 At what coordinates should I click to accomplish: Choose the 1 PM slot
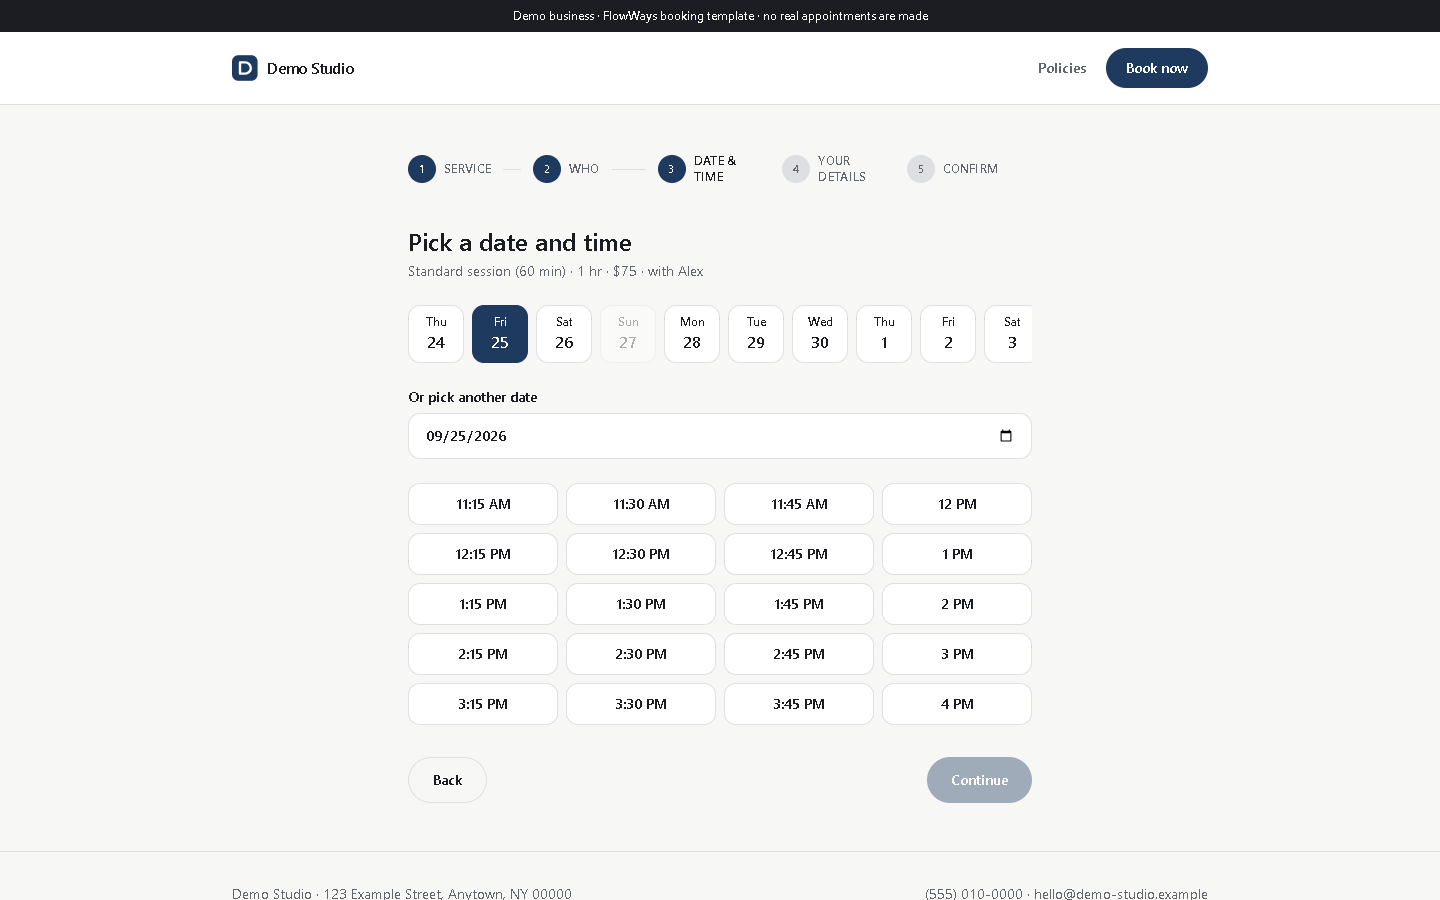957,554
